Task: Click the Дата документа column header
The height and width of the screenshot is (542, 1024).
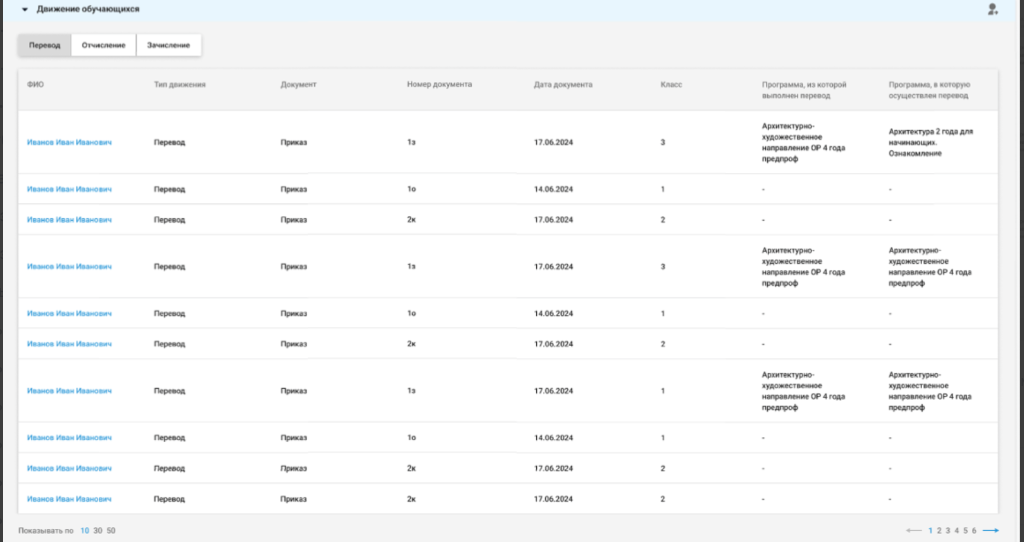Action: click(563, 85)
